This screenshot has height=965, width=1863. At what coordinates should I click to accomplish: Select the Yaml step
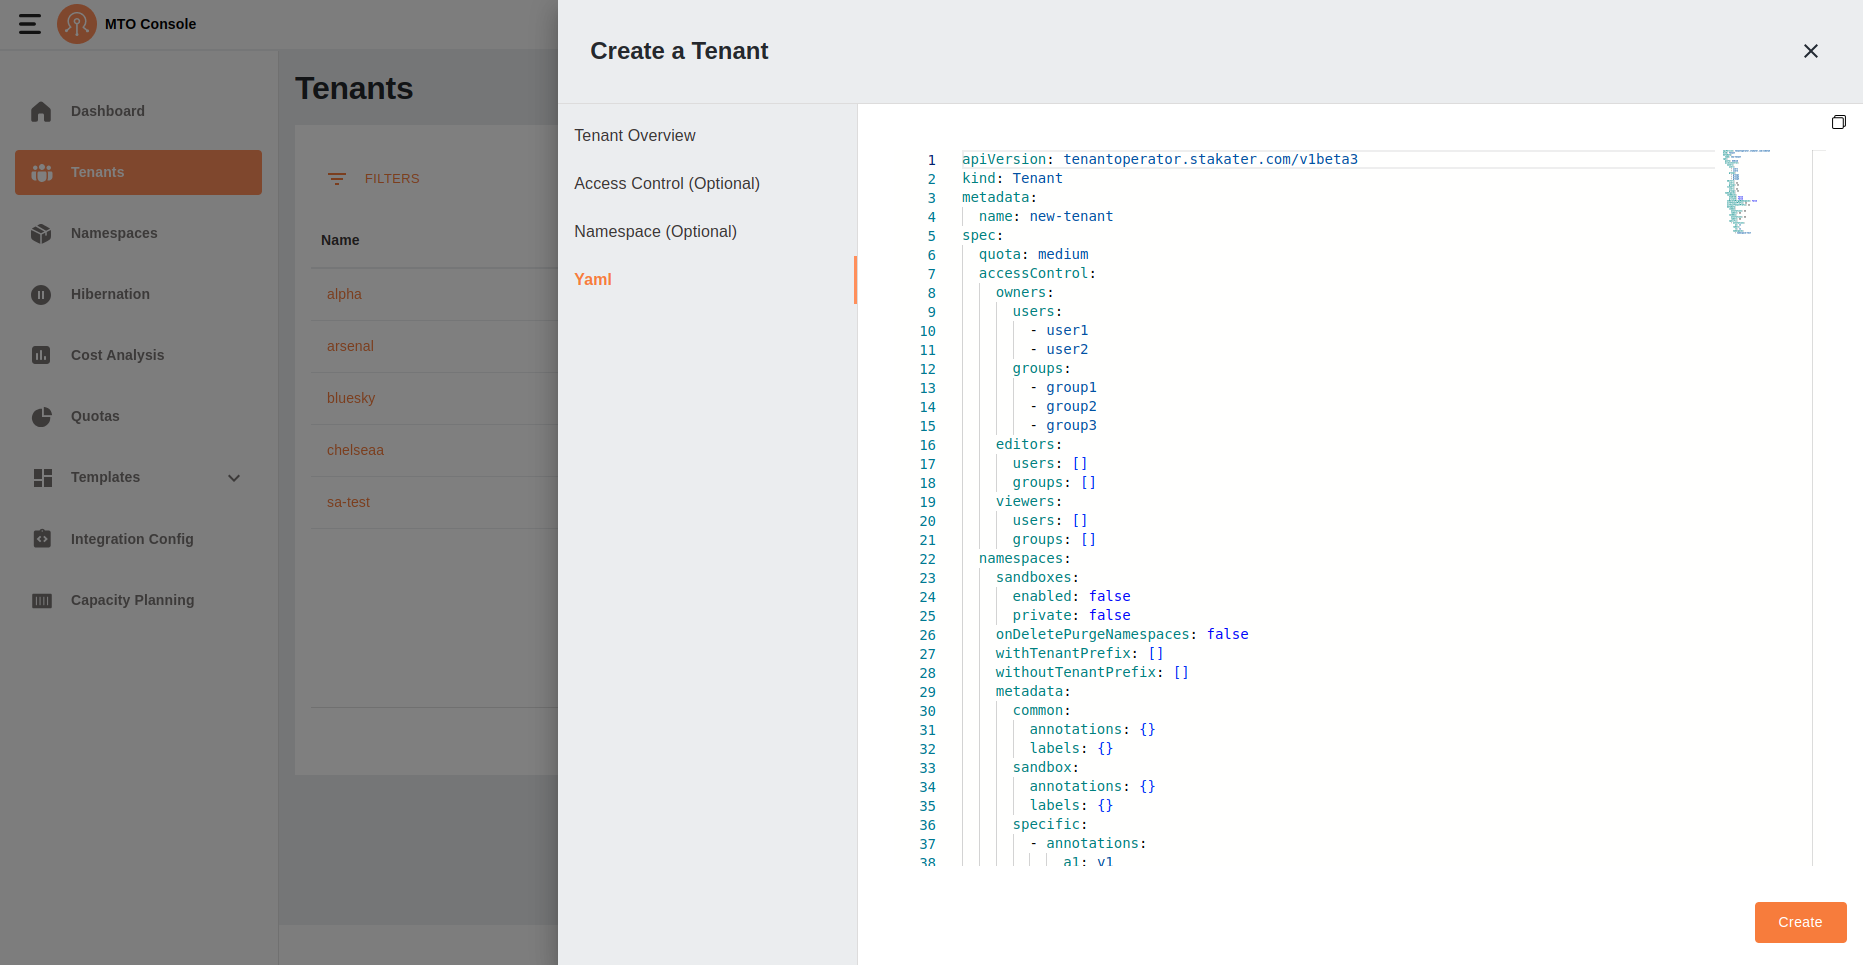click(x=593, y=279)
